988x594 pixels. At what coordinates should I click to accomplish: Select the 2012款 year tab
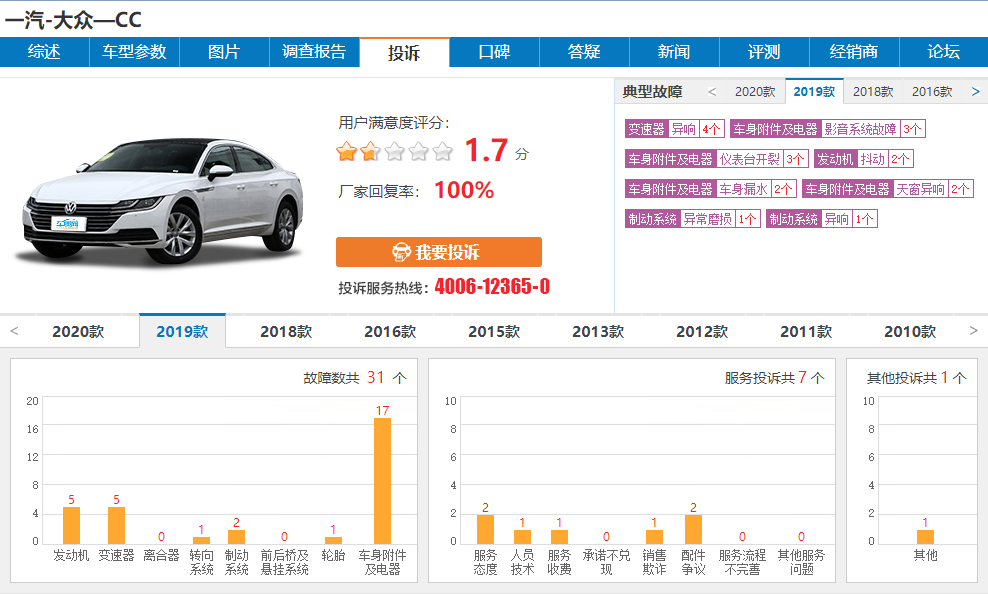point(702,331)
